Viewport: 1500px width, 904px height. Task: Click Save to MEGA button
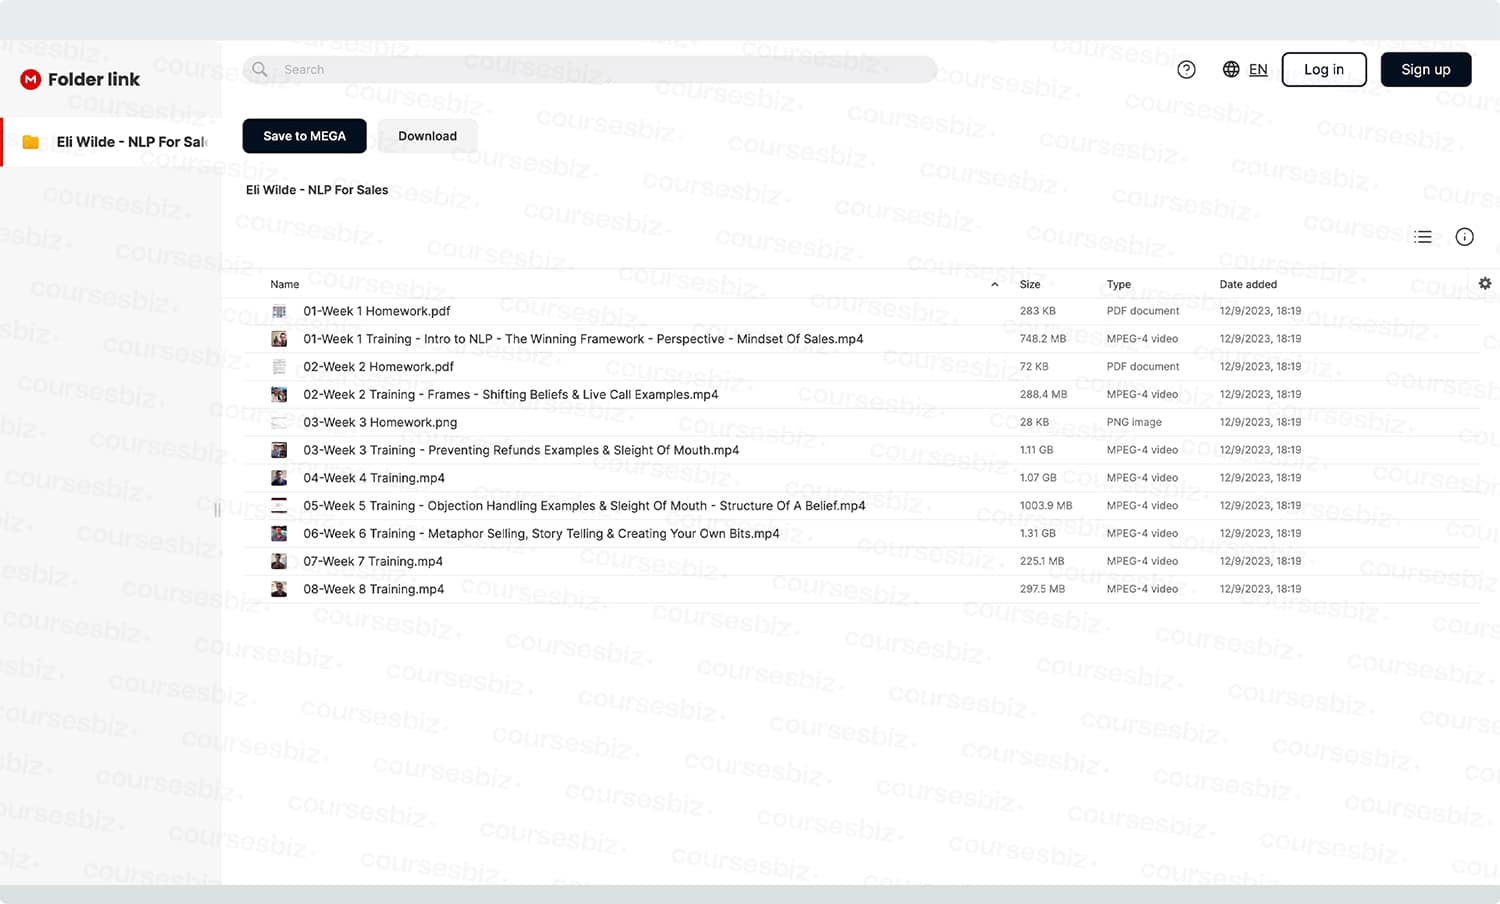[304, 136]
